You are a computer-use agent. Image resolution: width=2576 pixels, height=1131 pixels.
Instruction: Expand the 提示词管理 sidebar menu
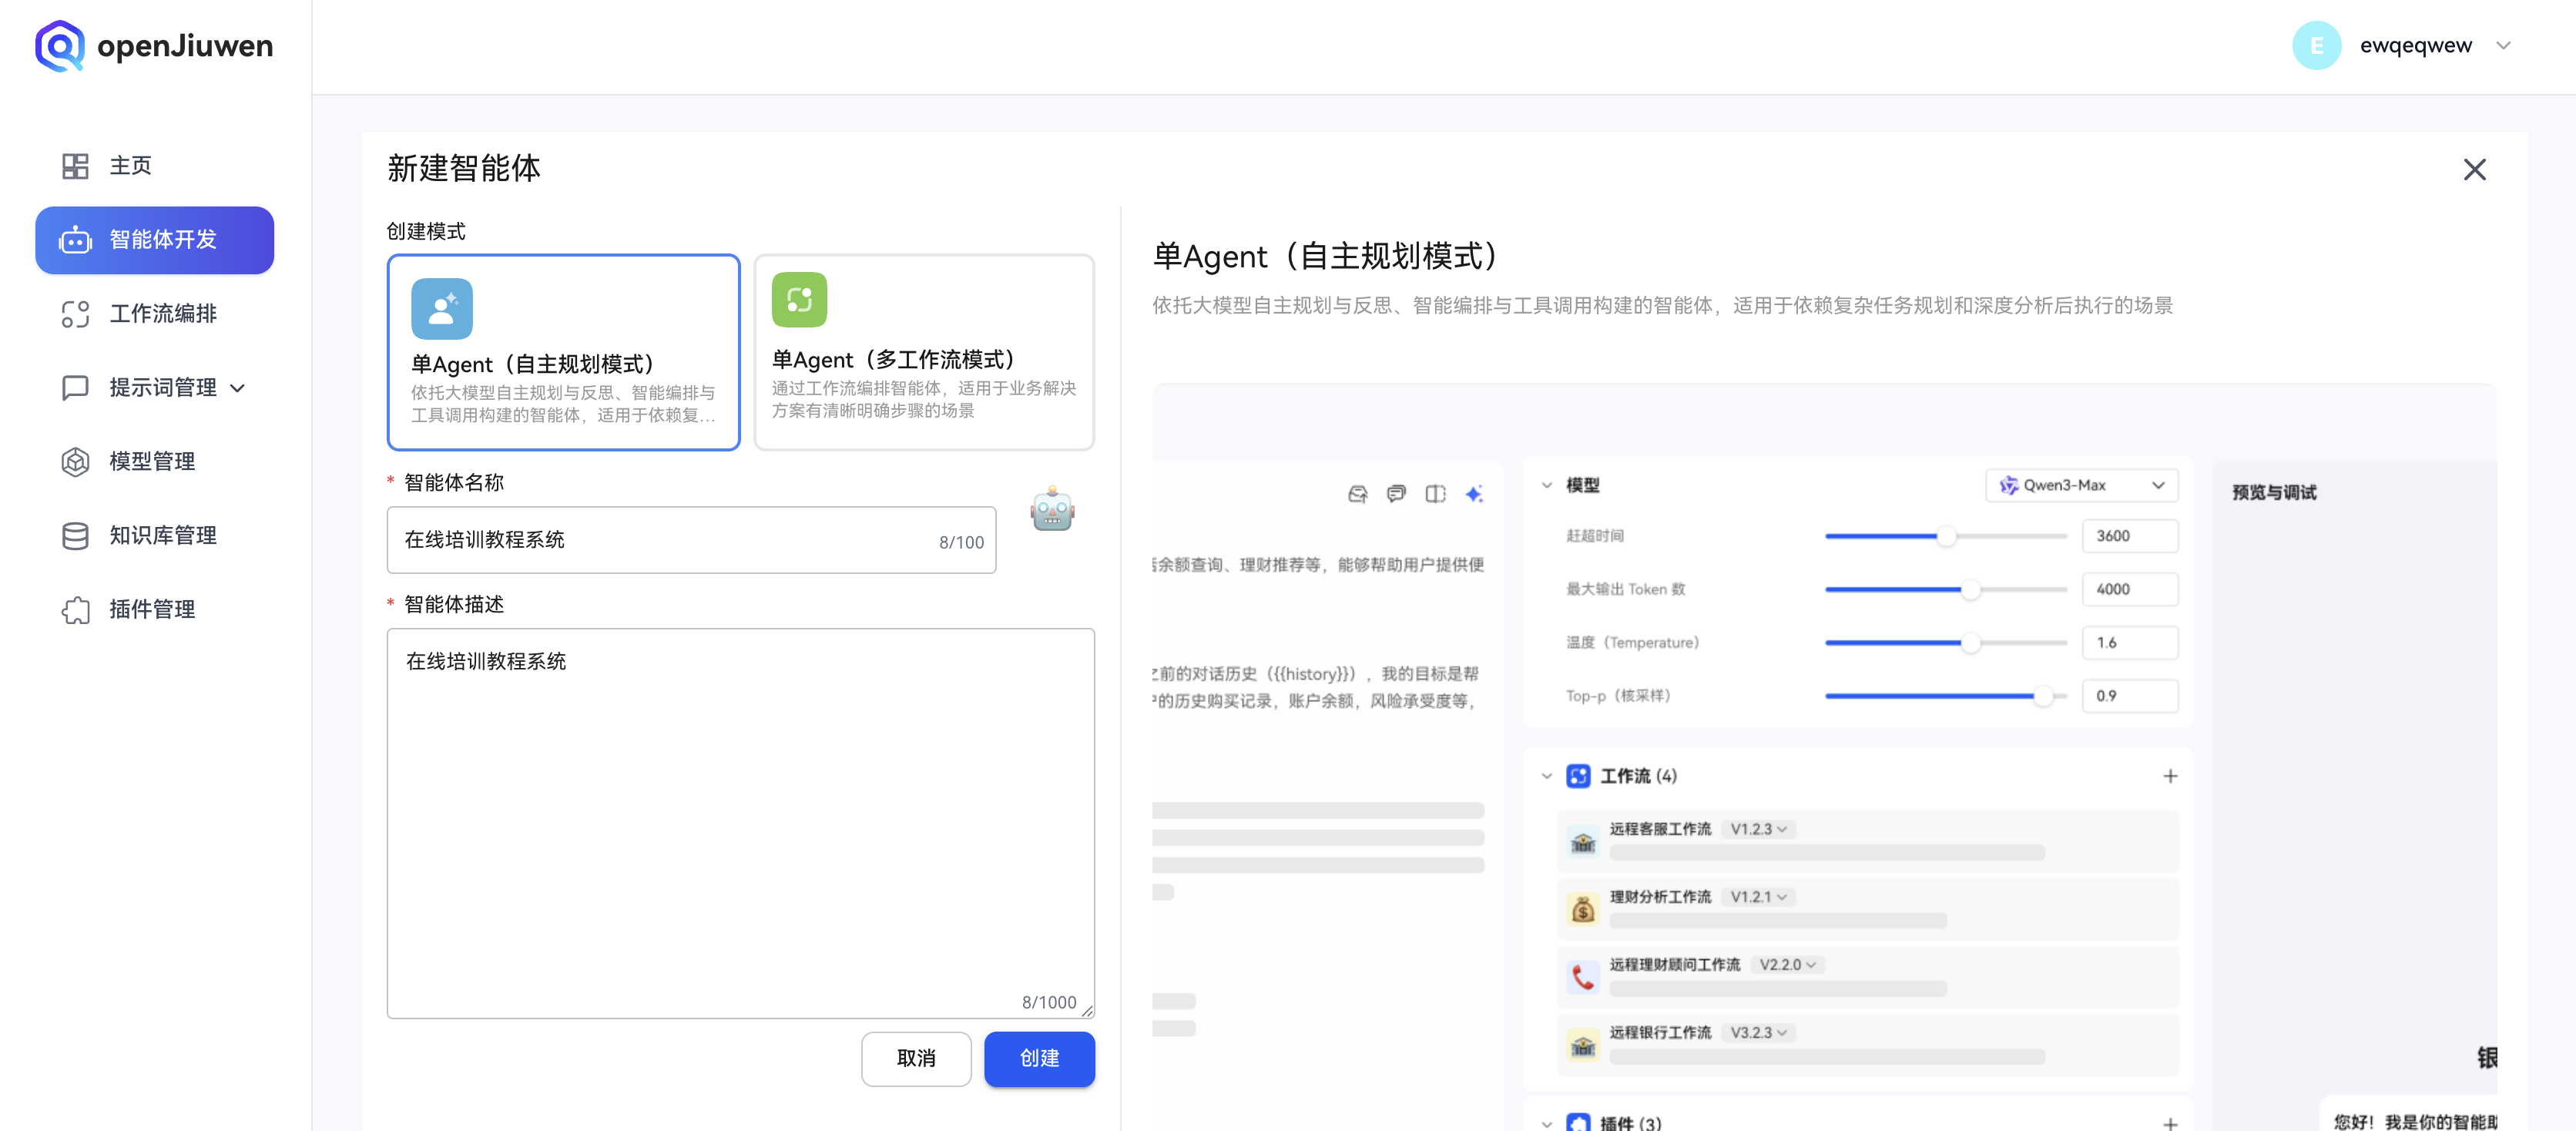click(x=237, y=388)
